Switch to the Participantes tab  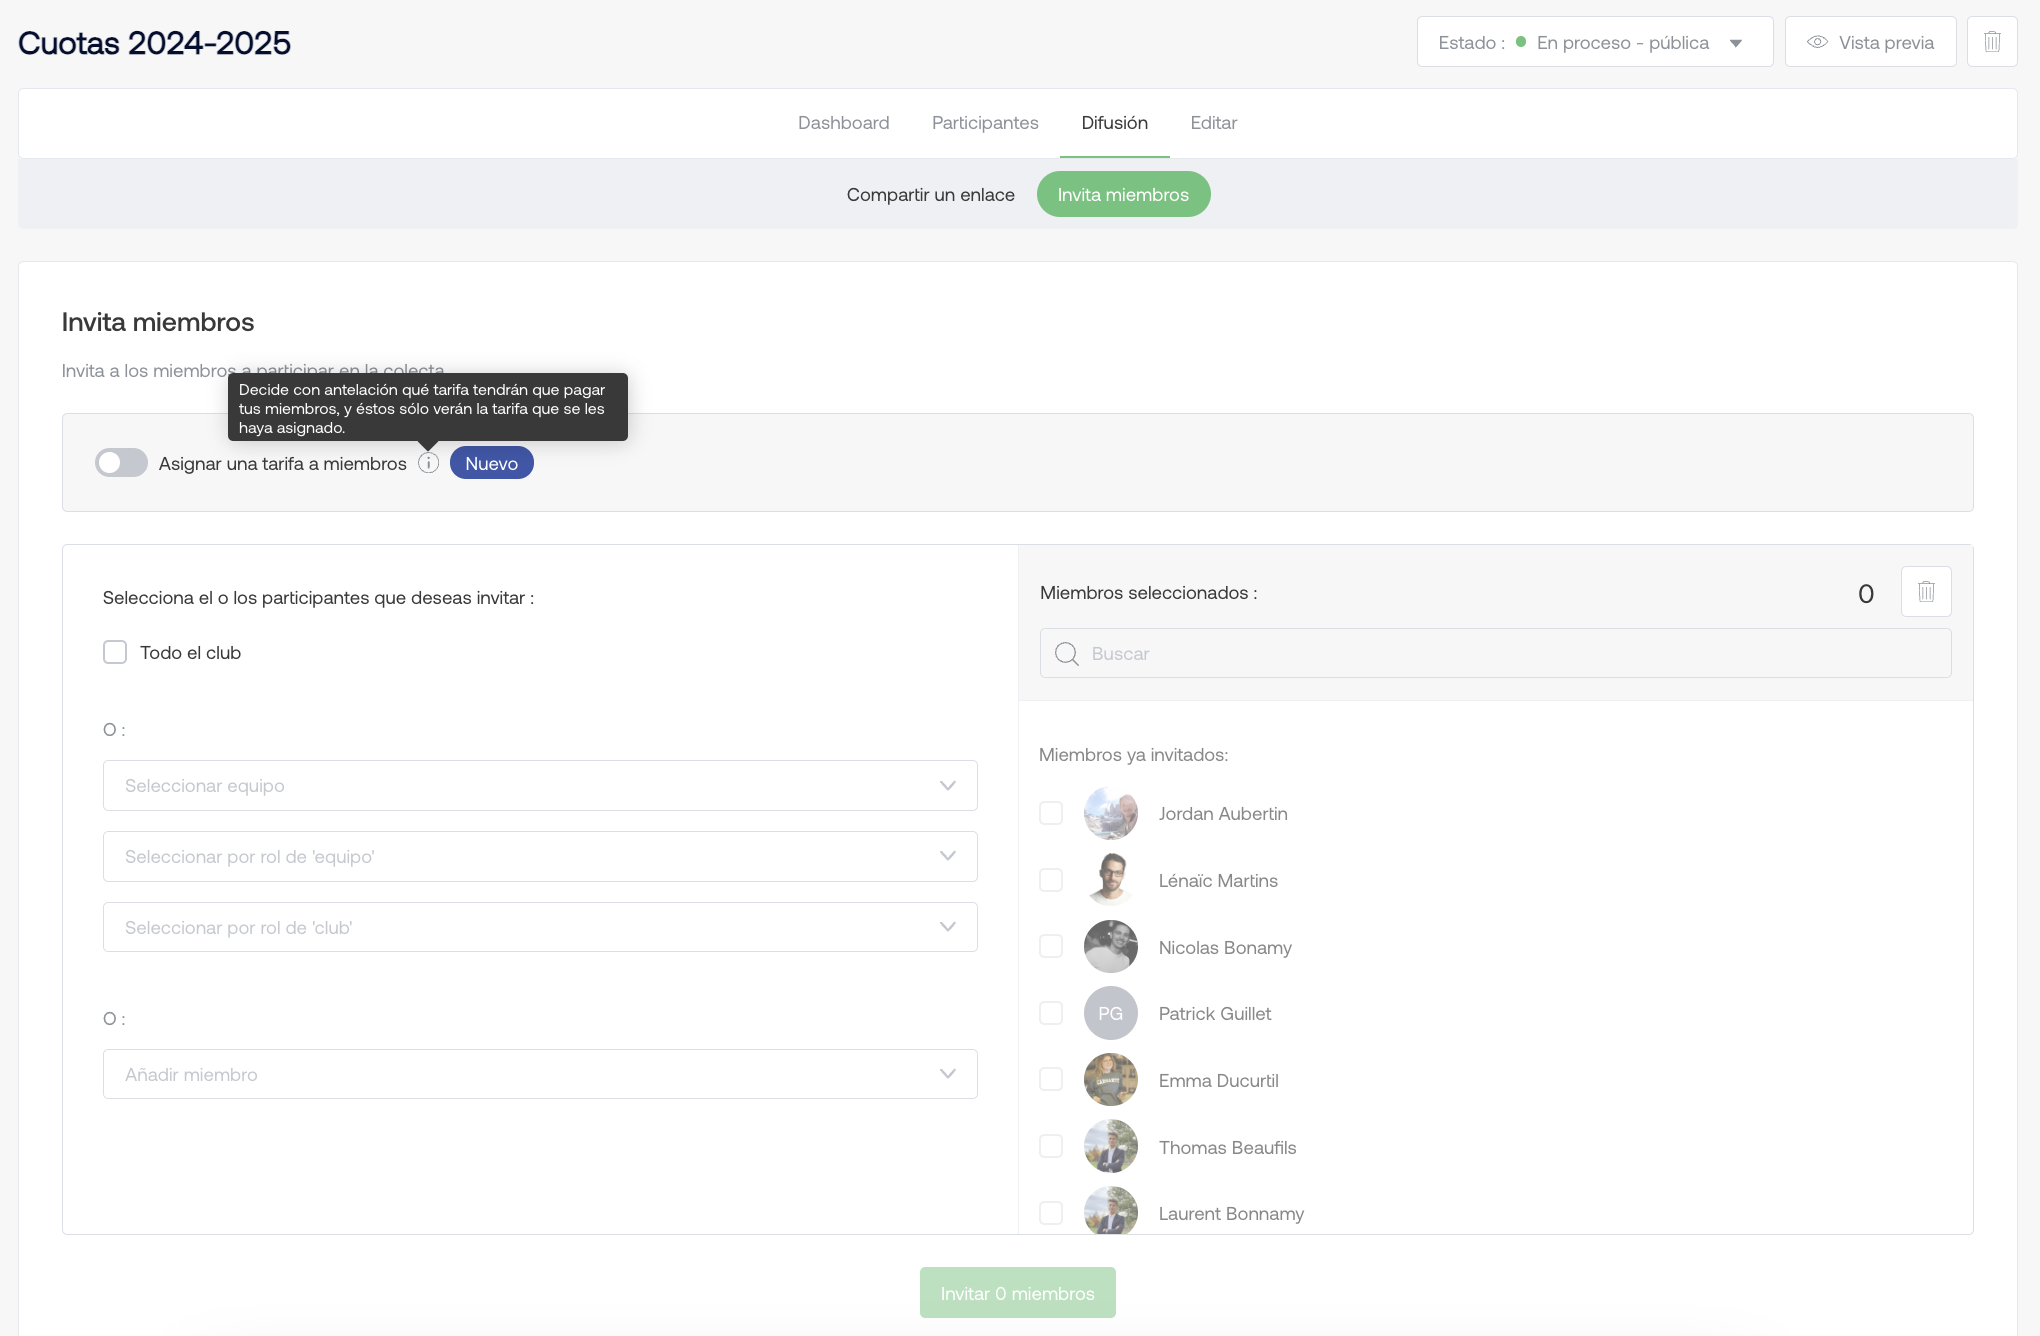point(985,123)
